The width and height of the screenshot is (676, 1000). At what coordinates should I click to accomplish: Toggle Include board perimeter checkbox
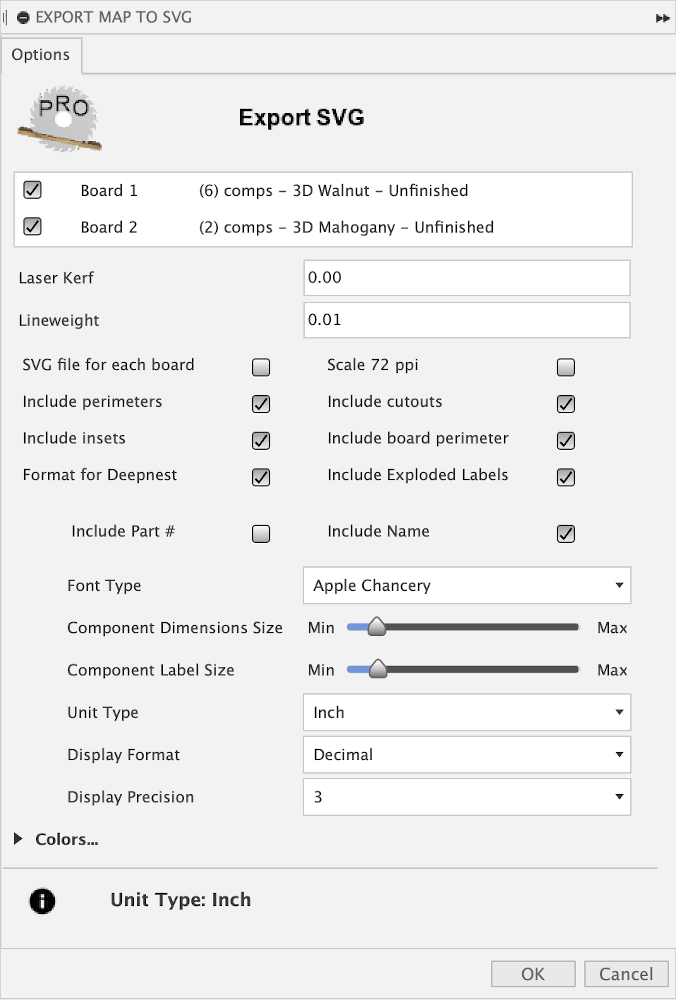tap(566, 440)
